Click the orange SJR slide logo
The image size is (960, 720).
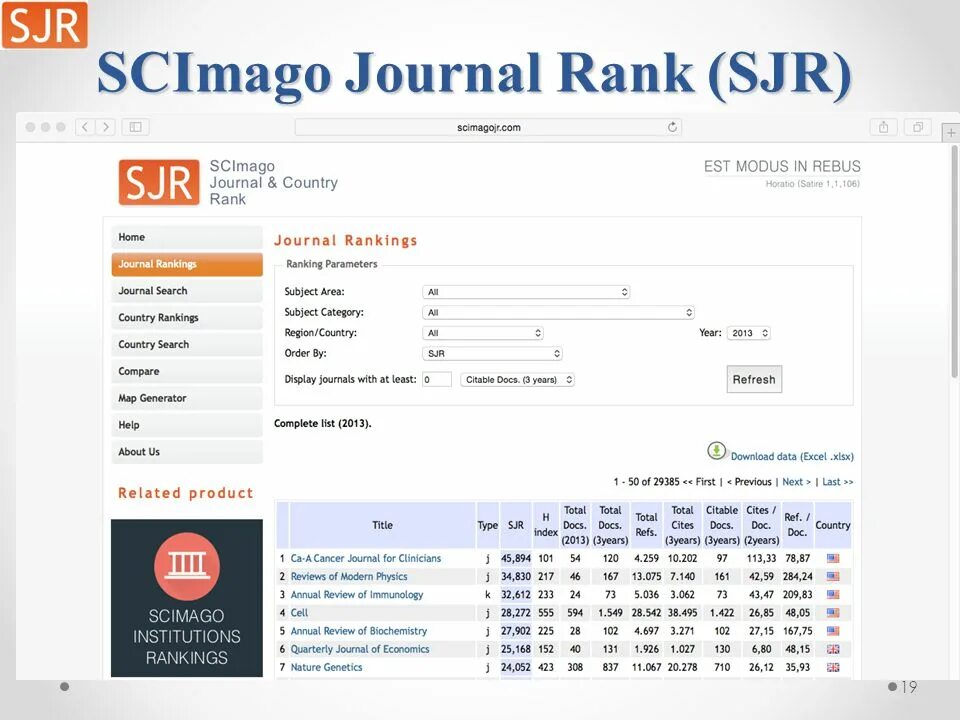click(x=45, y=25)
